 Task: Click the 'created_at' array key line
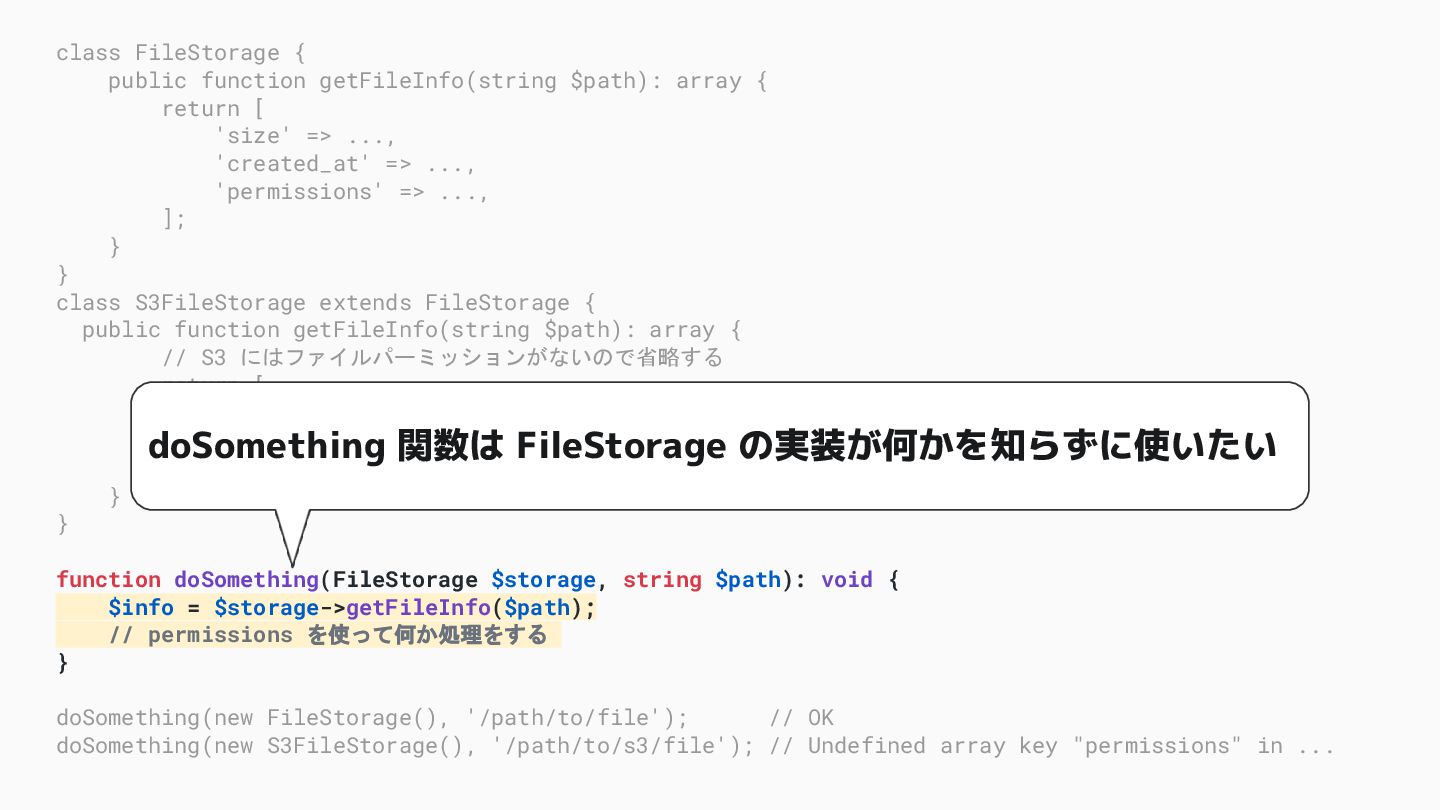coord(345,164)
